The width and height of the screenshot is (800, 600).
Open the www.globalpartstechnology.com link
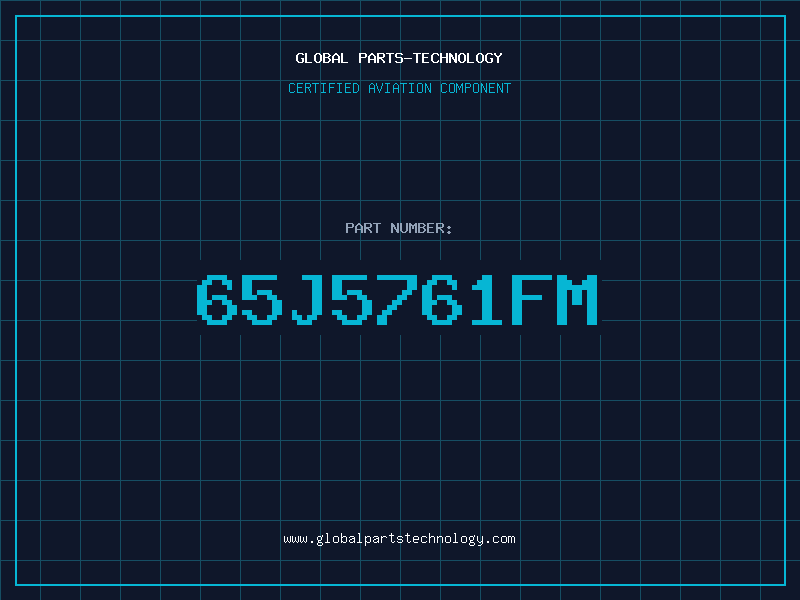399,539
